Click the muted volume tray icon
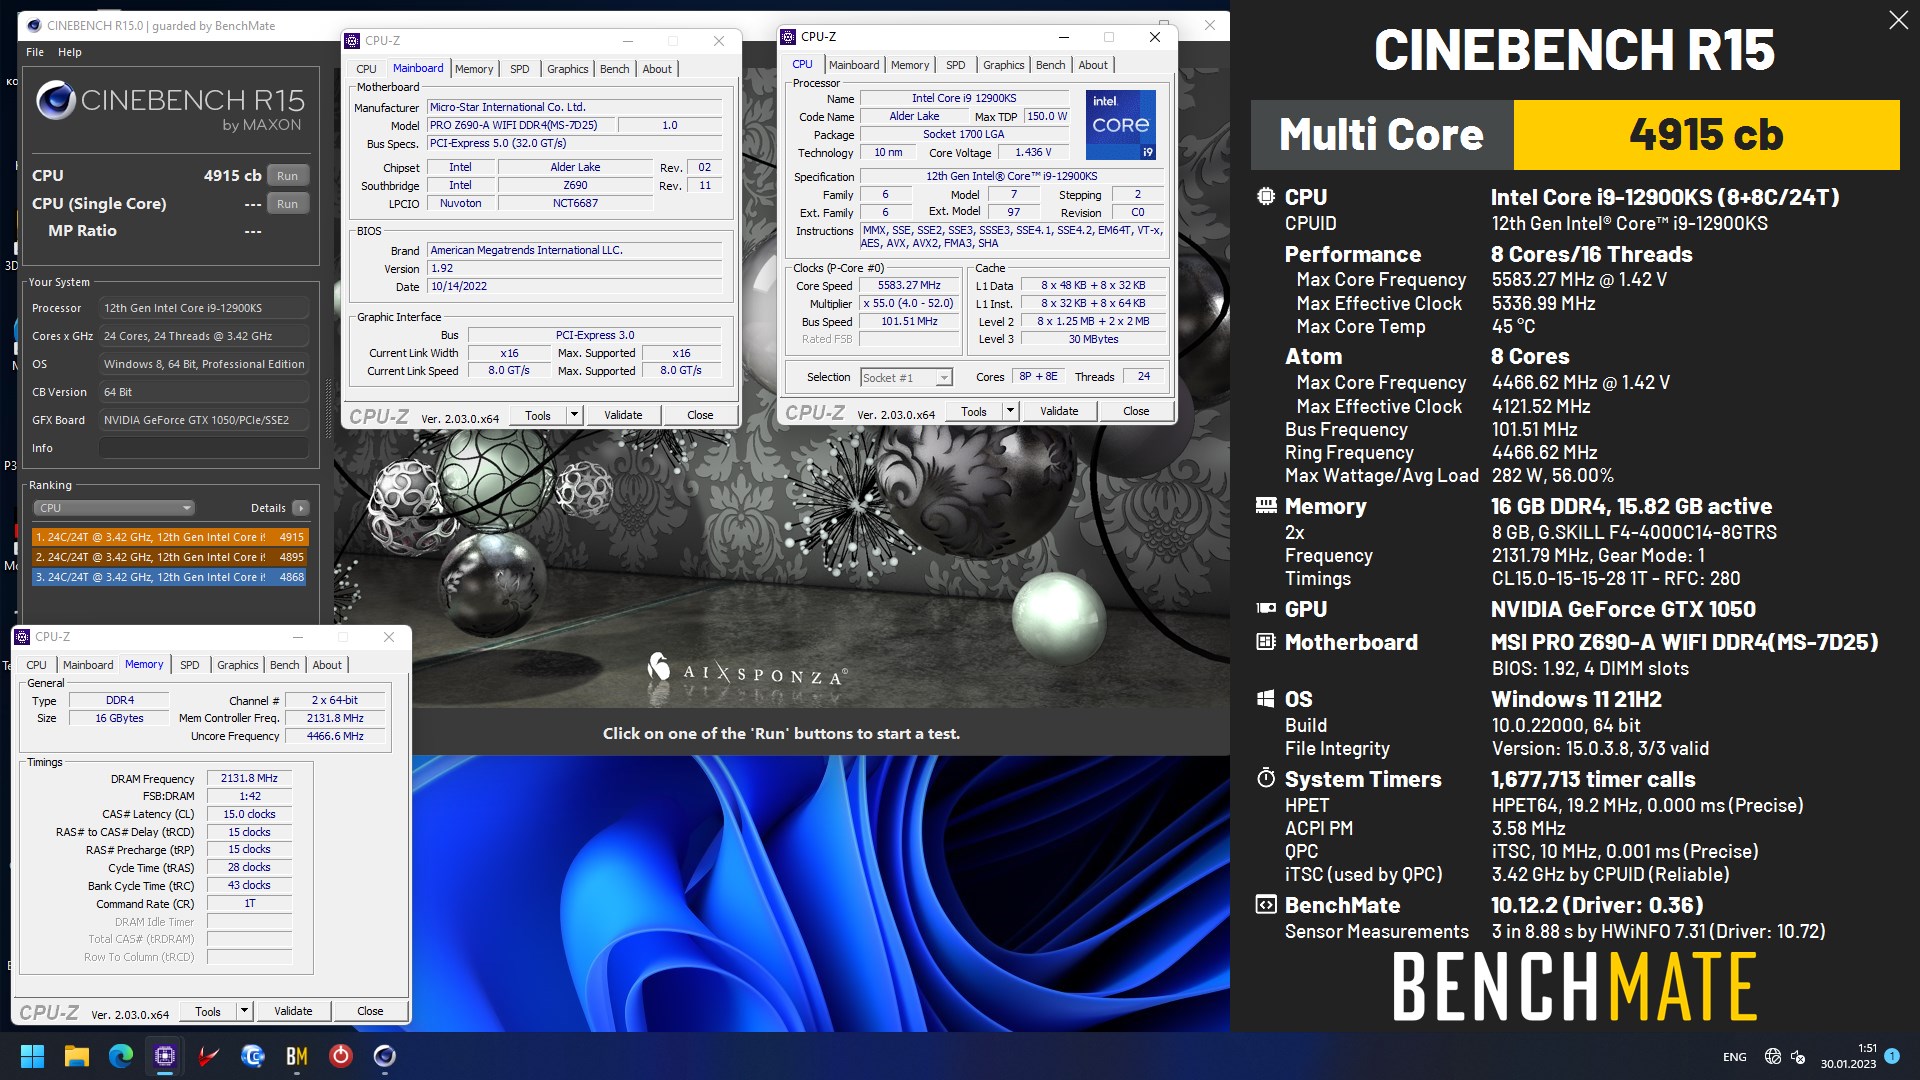The height and width of the screenshot is (1080, 1920). tap(1798, 1056)
